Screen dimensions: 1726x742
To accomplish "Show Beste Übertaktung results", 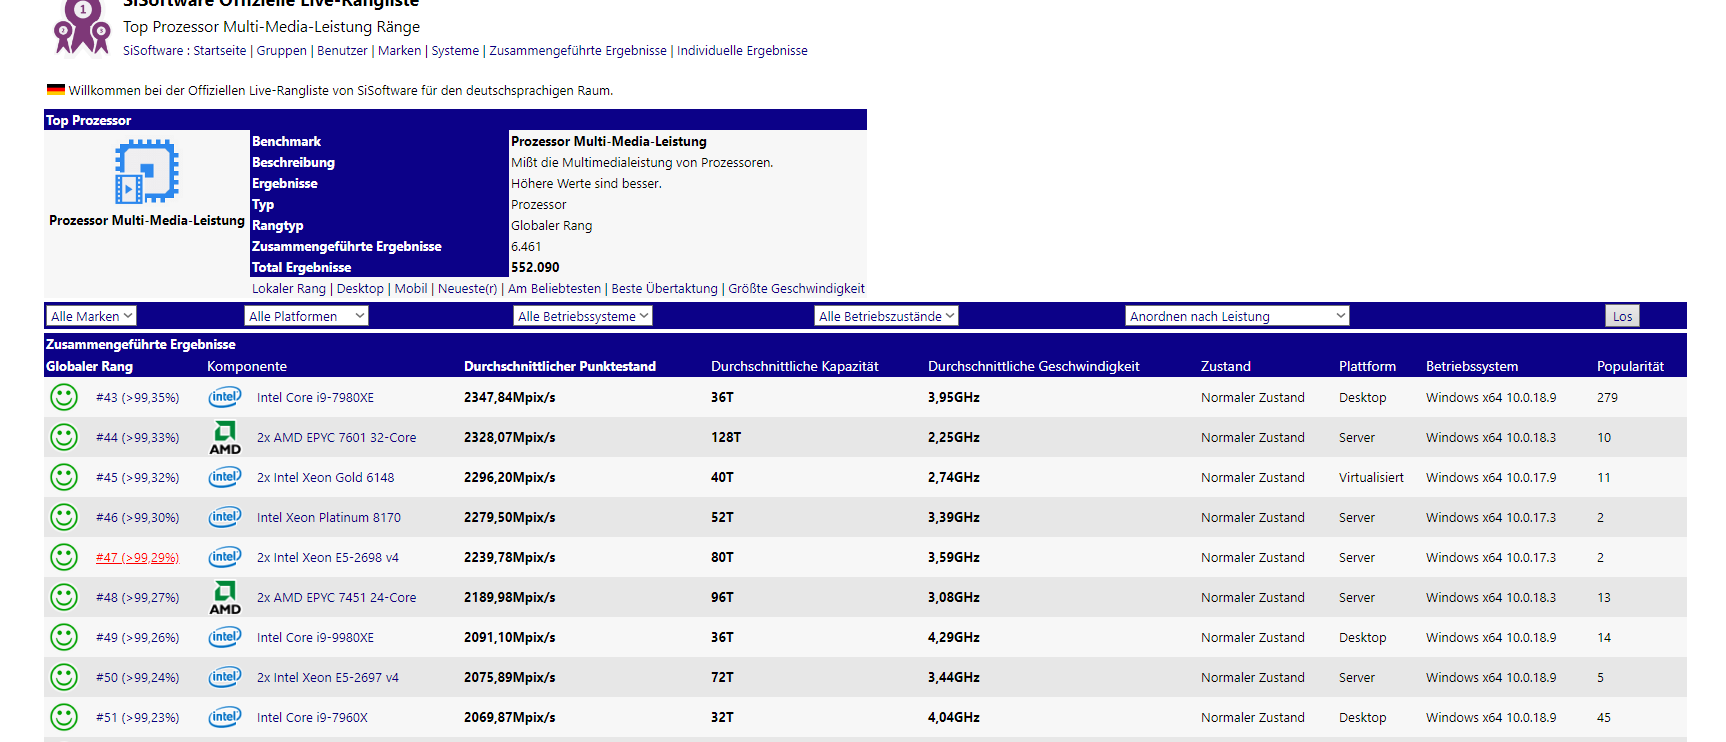I will pos(664,289).
